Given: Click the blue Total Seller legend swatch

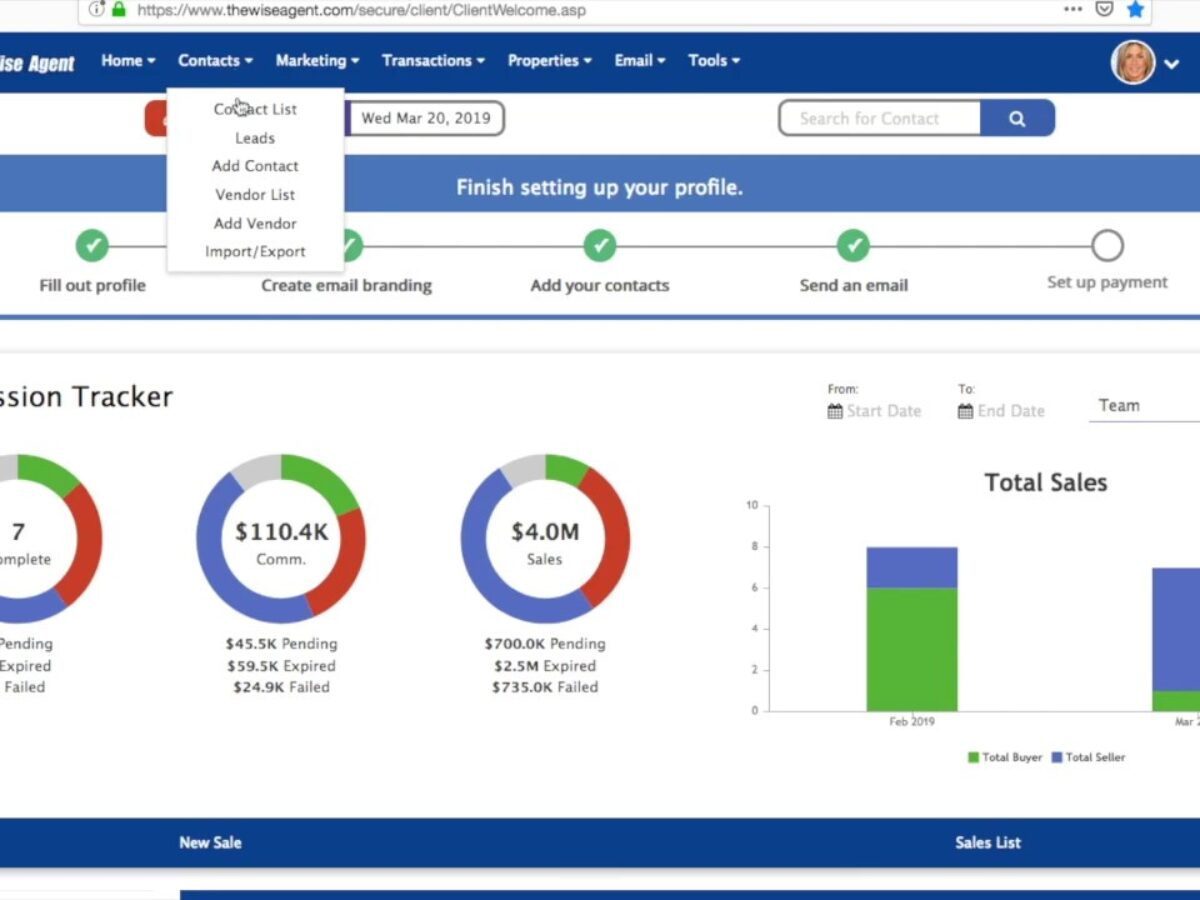Looking at the screenshot, I should [x=1056, y=758].
